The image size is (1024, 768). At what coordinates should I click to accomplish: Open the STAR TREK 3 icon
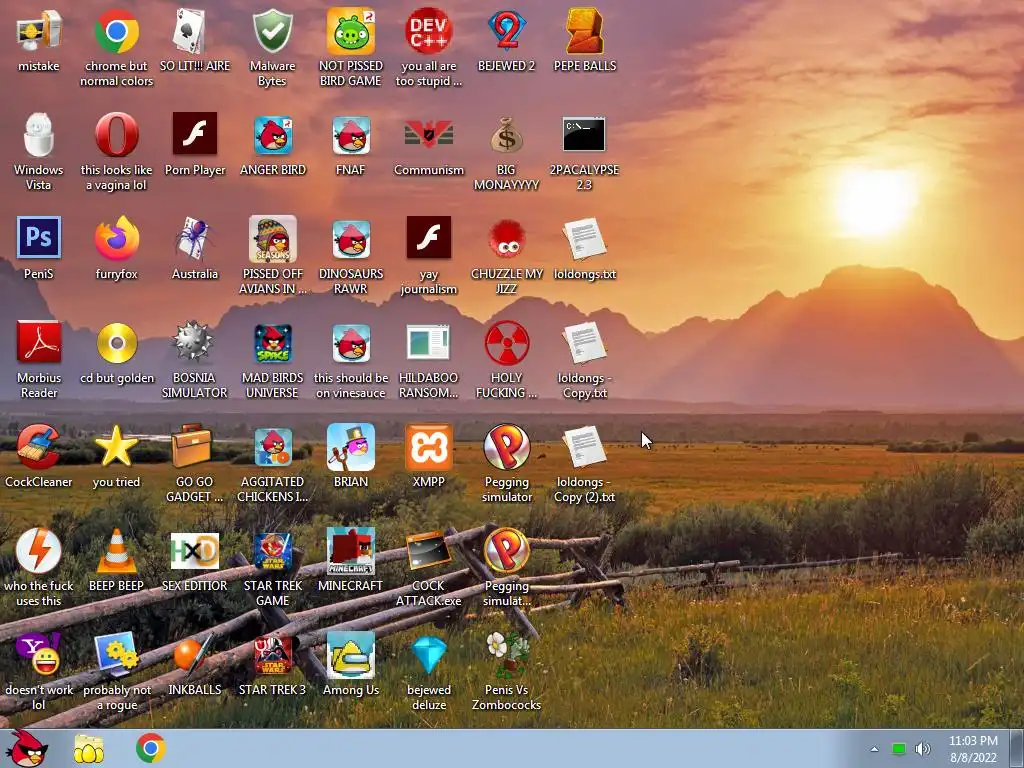click(272, 654)
